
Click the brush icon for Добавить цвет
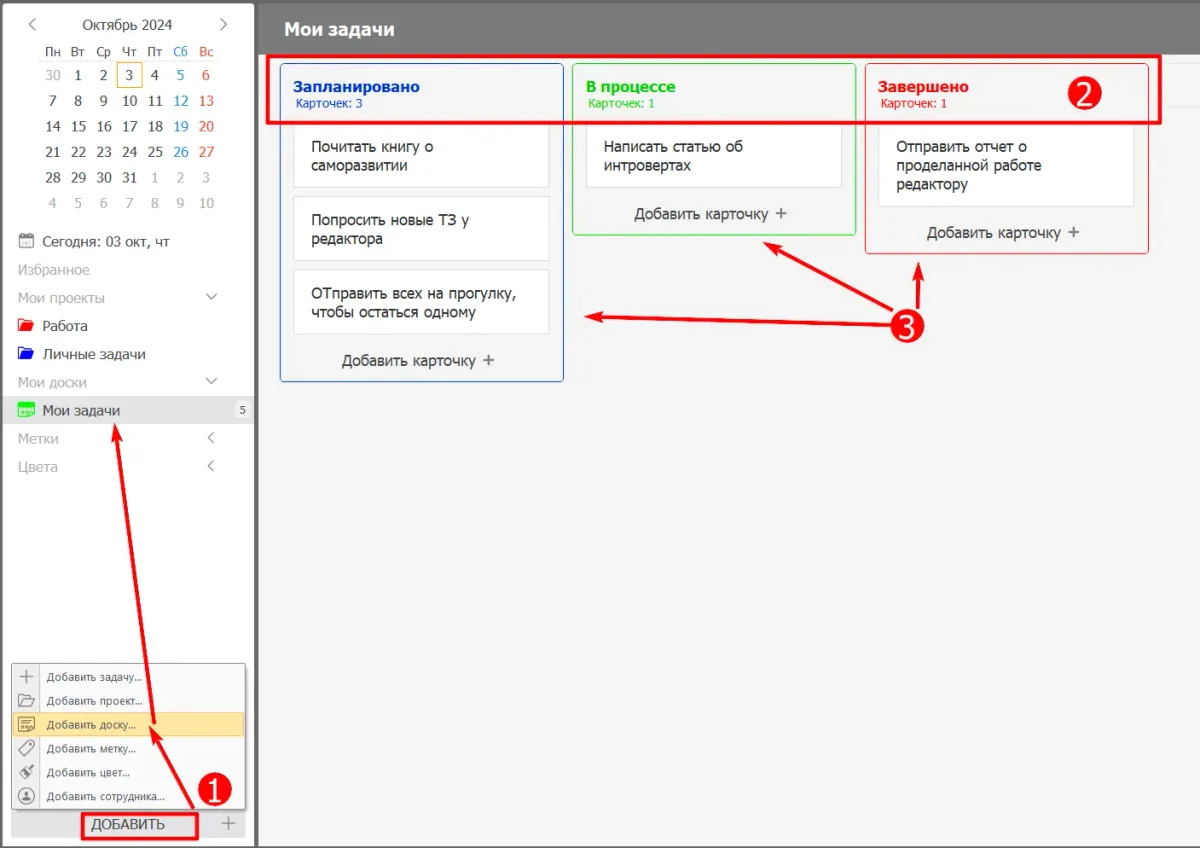coord(27,772)
